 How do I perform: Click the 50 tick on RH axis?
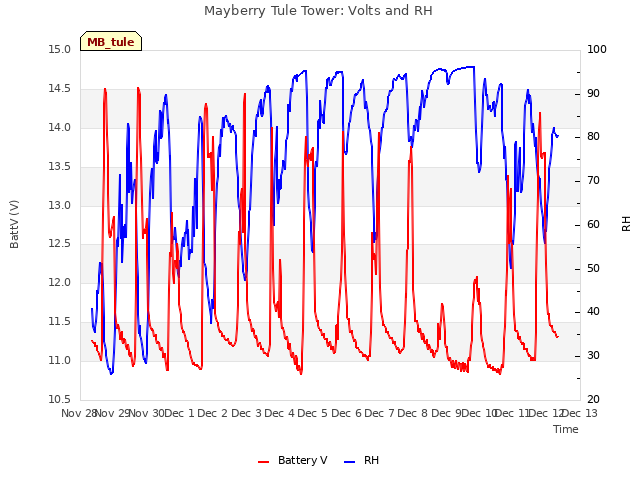click(x=593, y=269)
